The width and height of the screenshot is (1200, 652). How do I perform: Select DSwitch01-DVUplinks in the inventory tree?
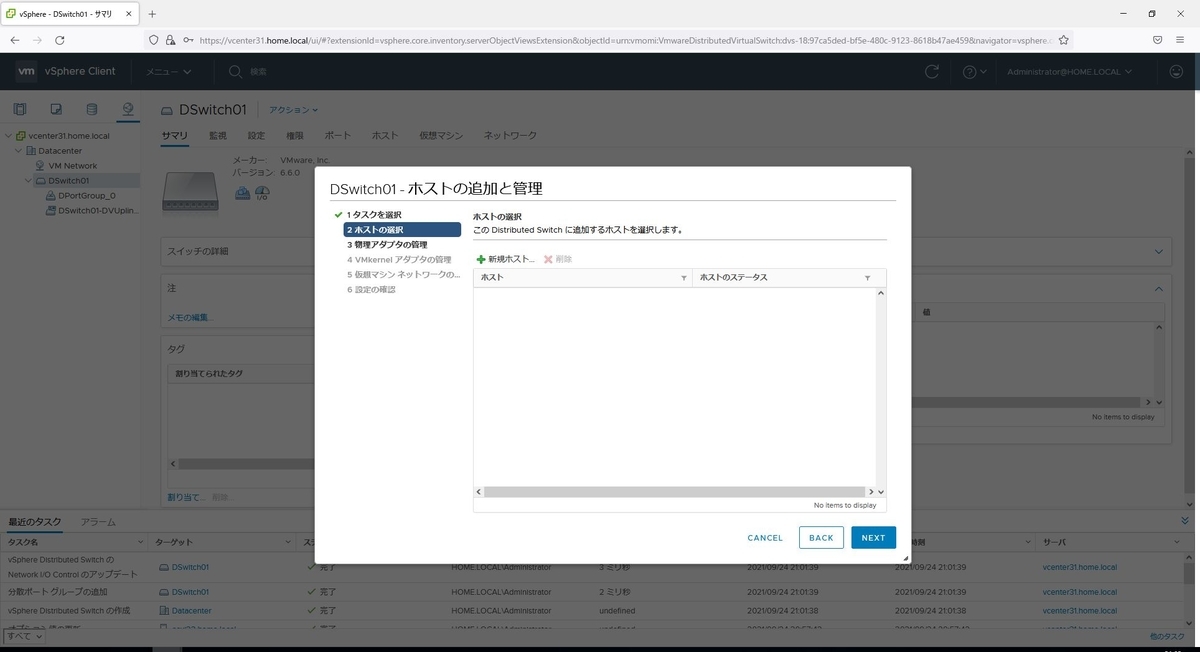click(x=99, y=211)
